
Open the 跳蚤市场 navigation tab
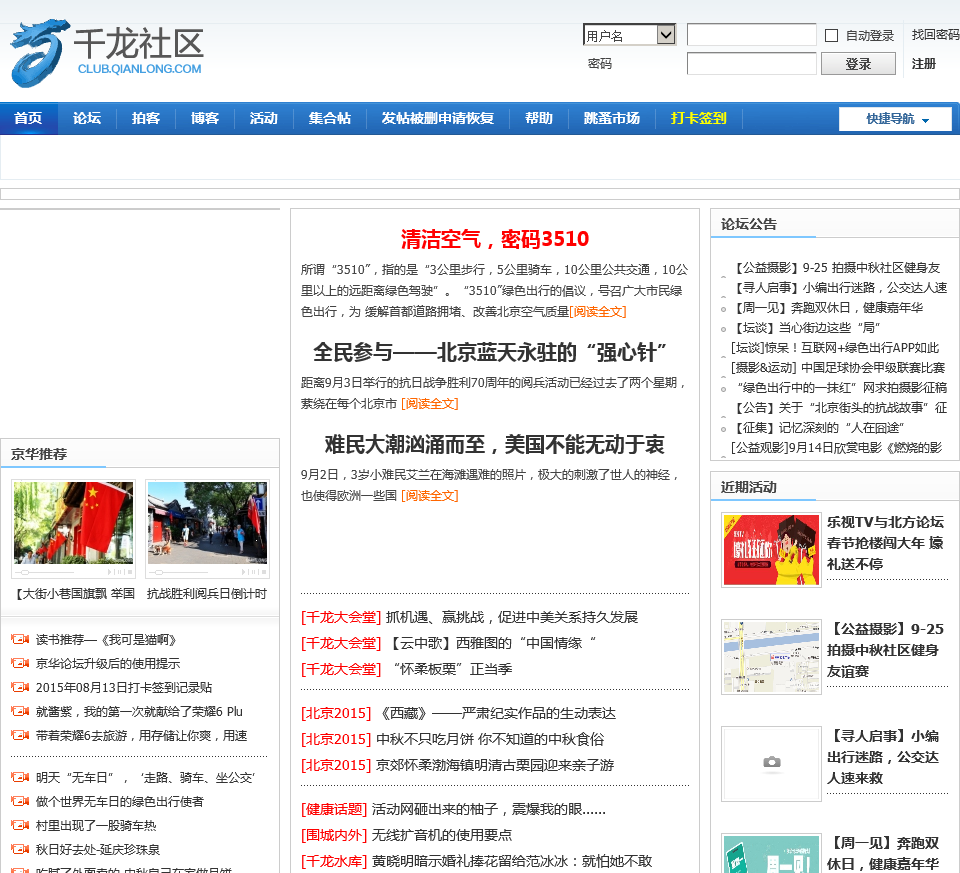pyautogui.click(x=612, y=118)
